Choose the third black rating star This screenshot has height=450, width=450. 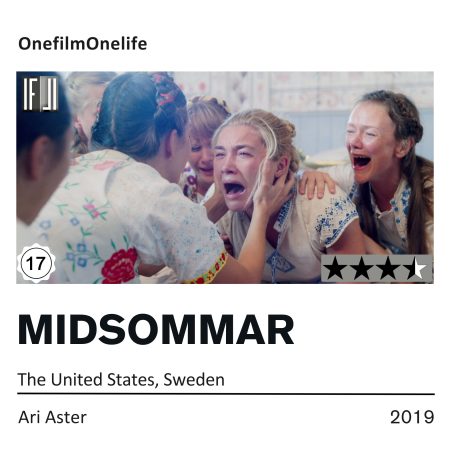(x=389, y=269)
